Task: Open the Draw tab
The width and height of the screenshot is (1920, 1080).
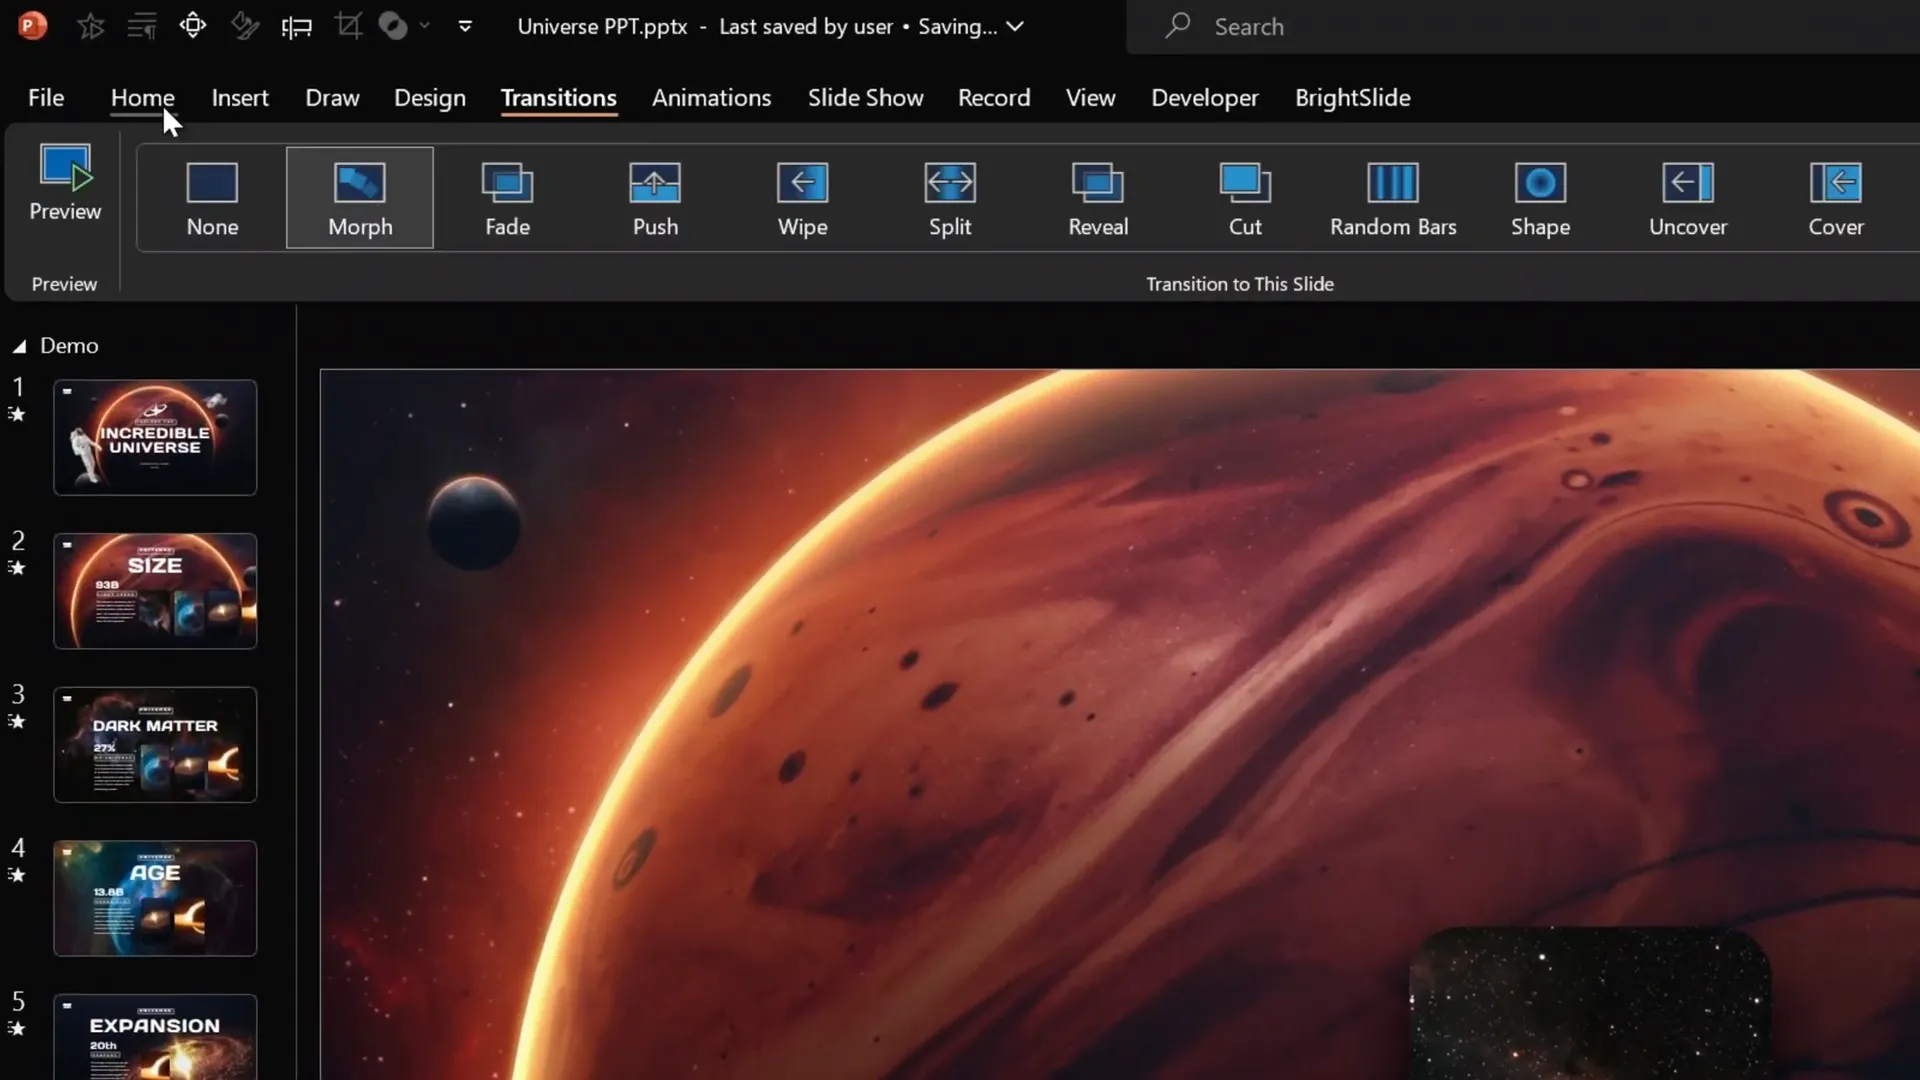Action: click(x=332, y=98)
